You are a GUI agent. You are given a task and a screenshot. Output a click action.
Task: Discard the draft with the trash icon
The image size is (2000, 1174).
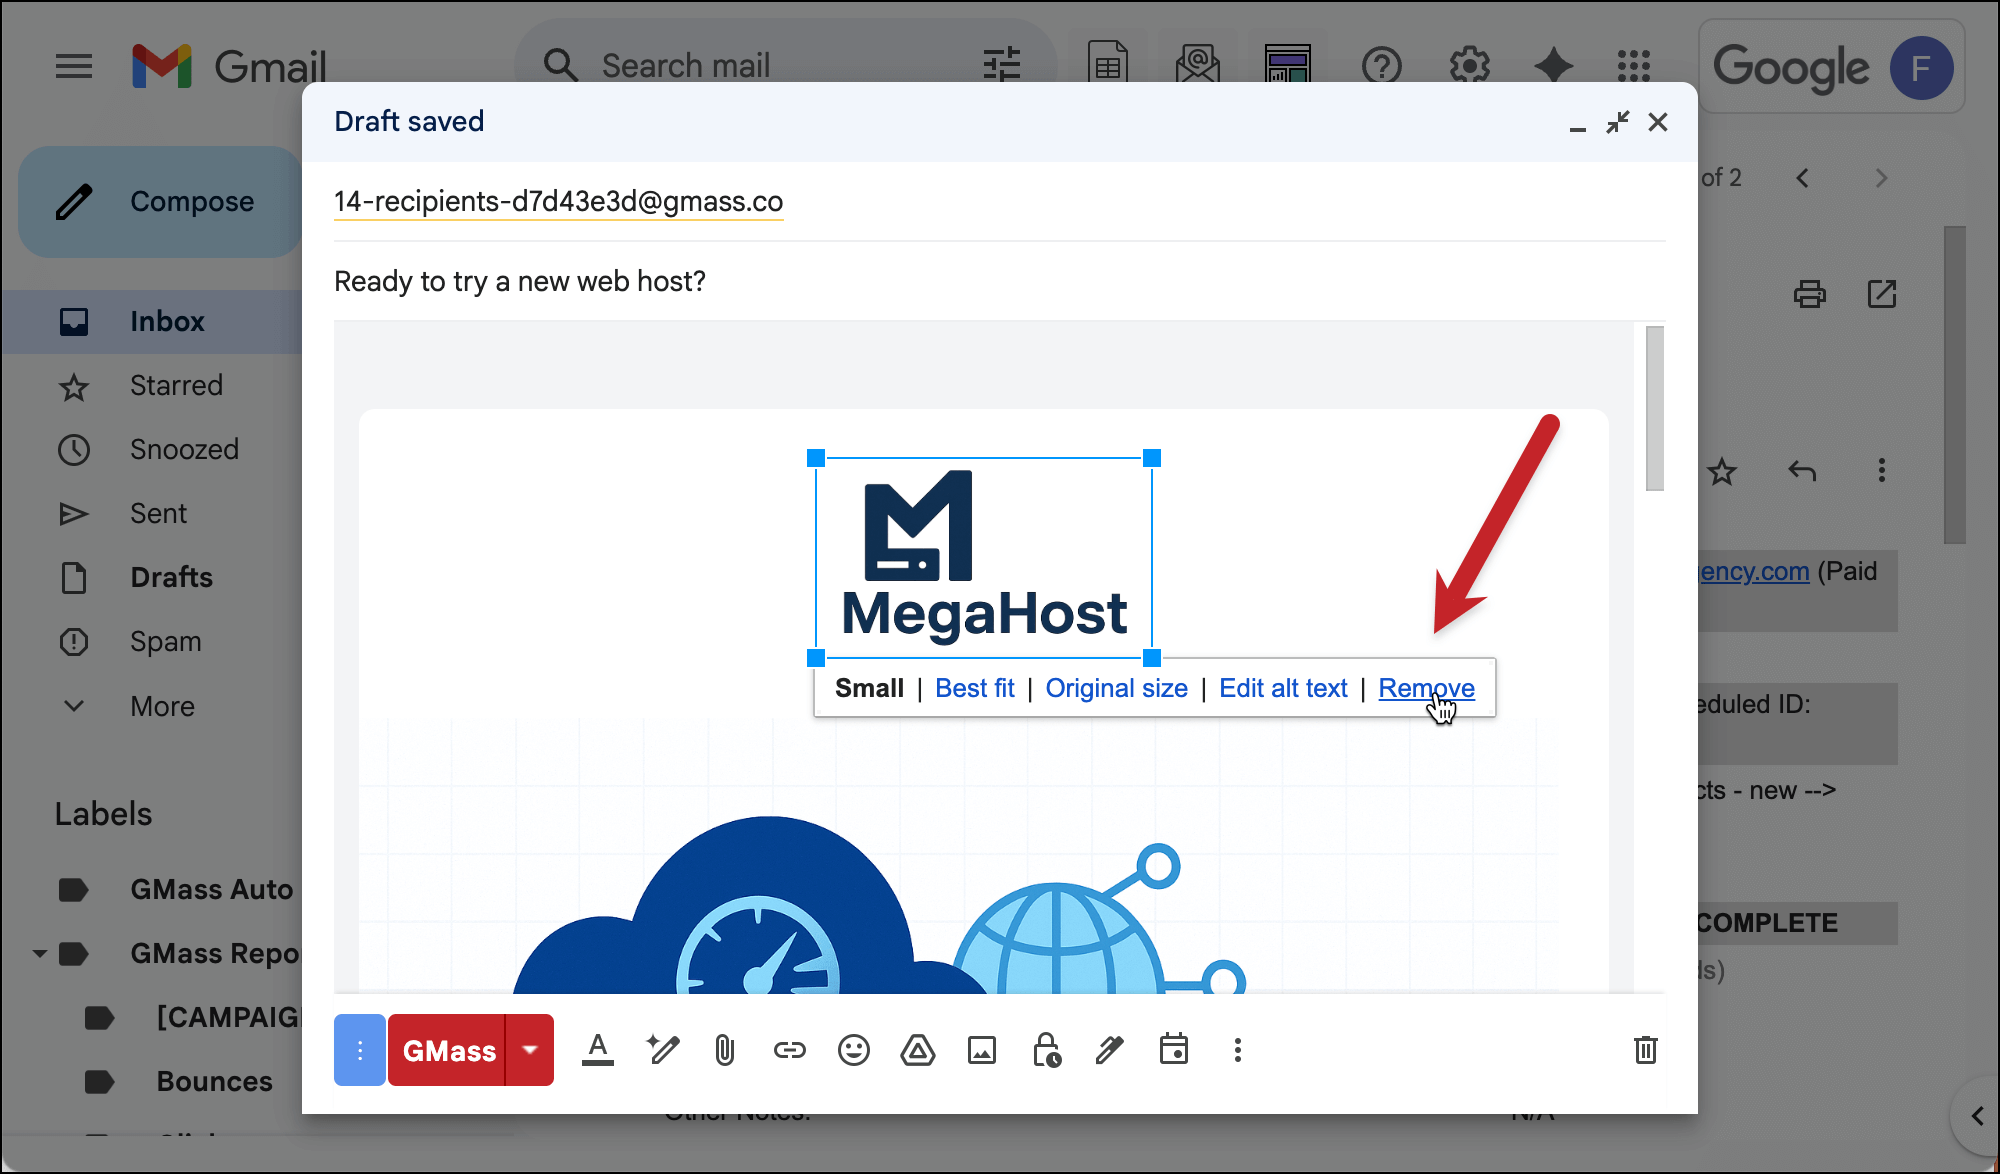point(1646,1050)
